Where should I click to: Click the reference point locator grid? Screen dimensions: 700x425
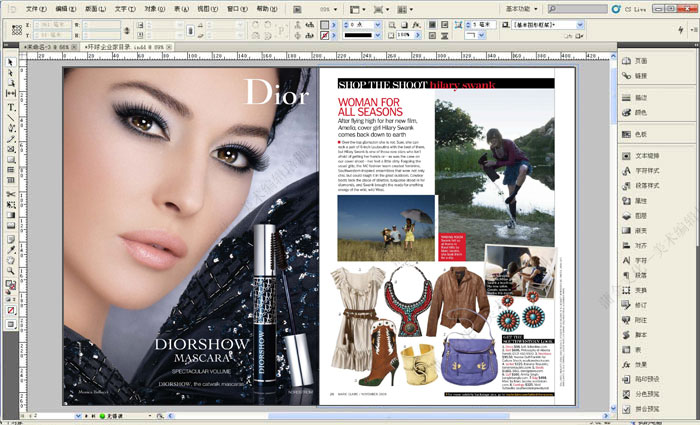pos(17,30)
